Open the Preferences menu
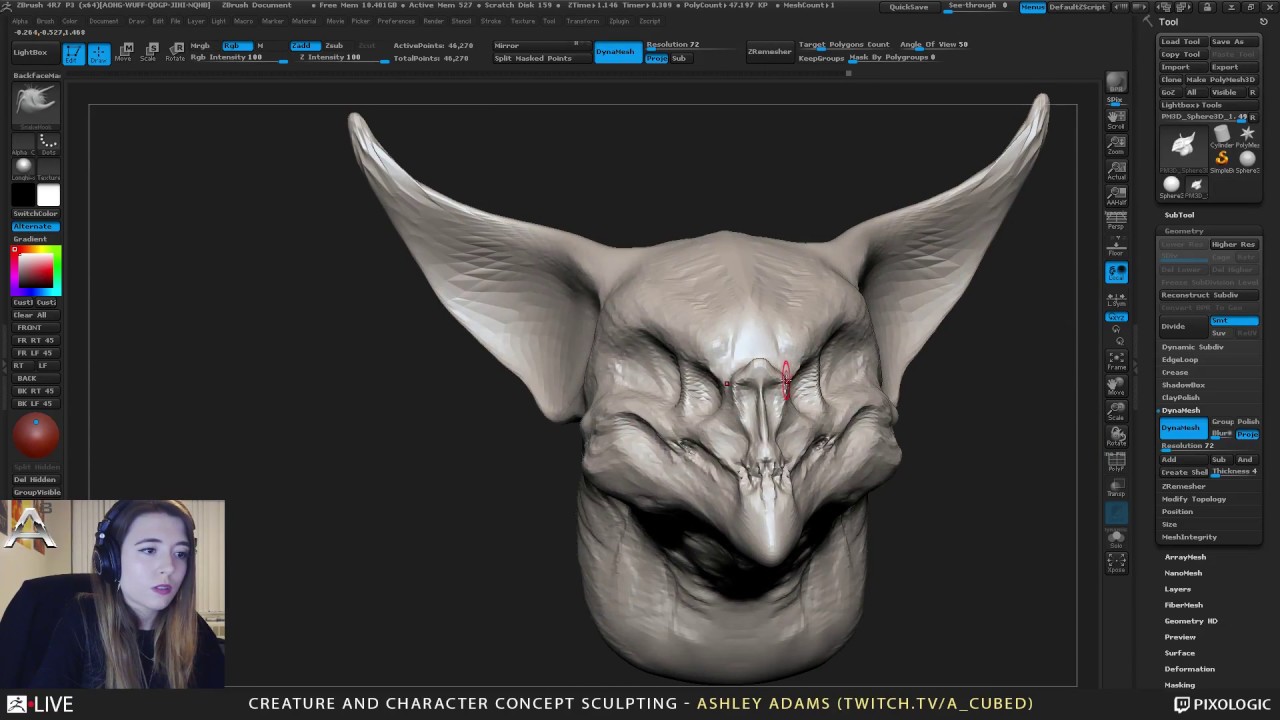Viewport: 1280px width, 720px height. [x=396, y=21]
